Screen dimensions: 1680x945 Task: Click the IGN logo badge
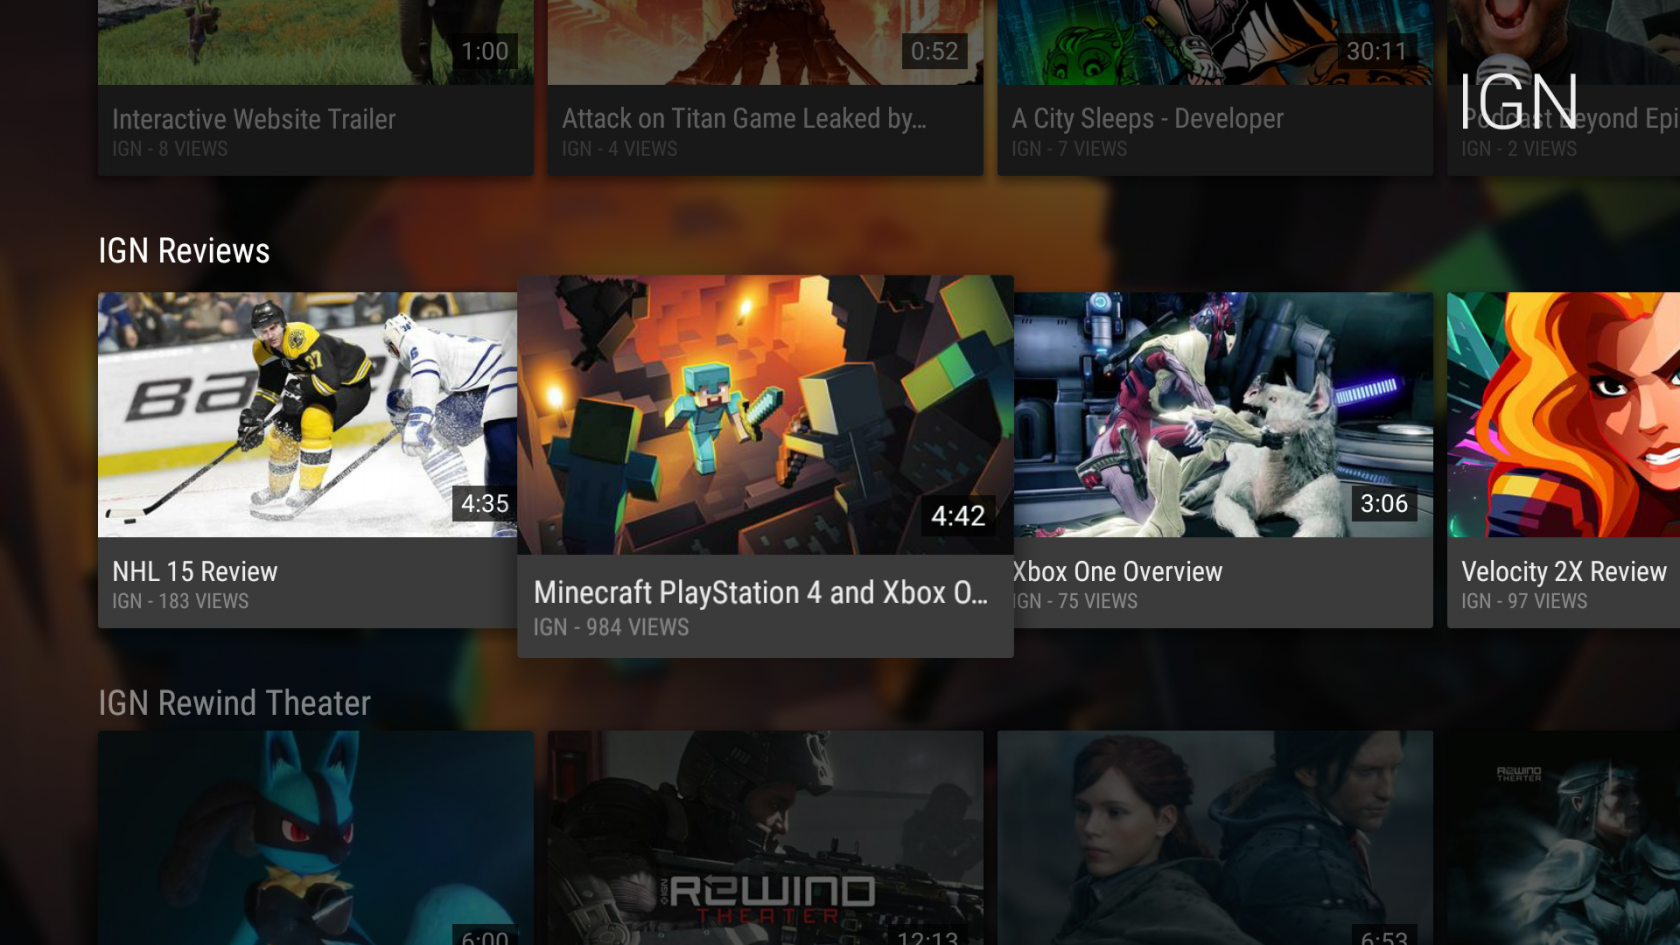pyautogui.click(x=1518, y=101)
